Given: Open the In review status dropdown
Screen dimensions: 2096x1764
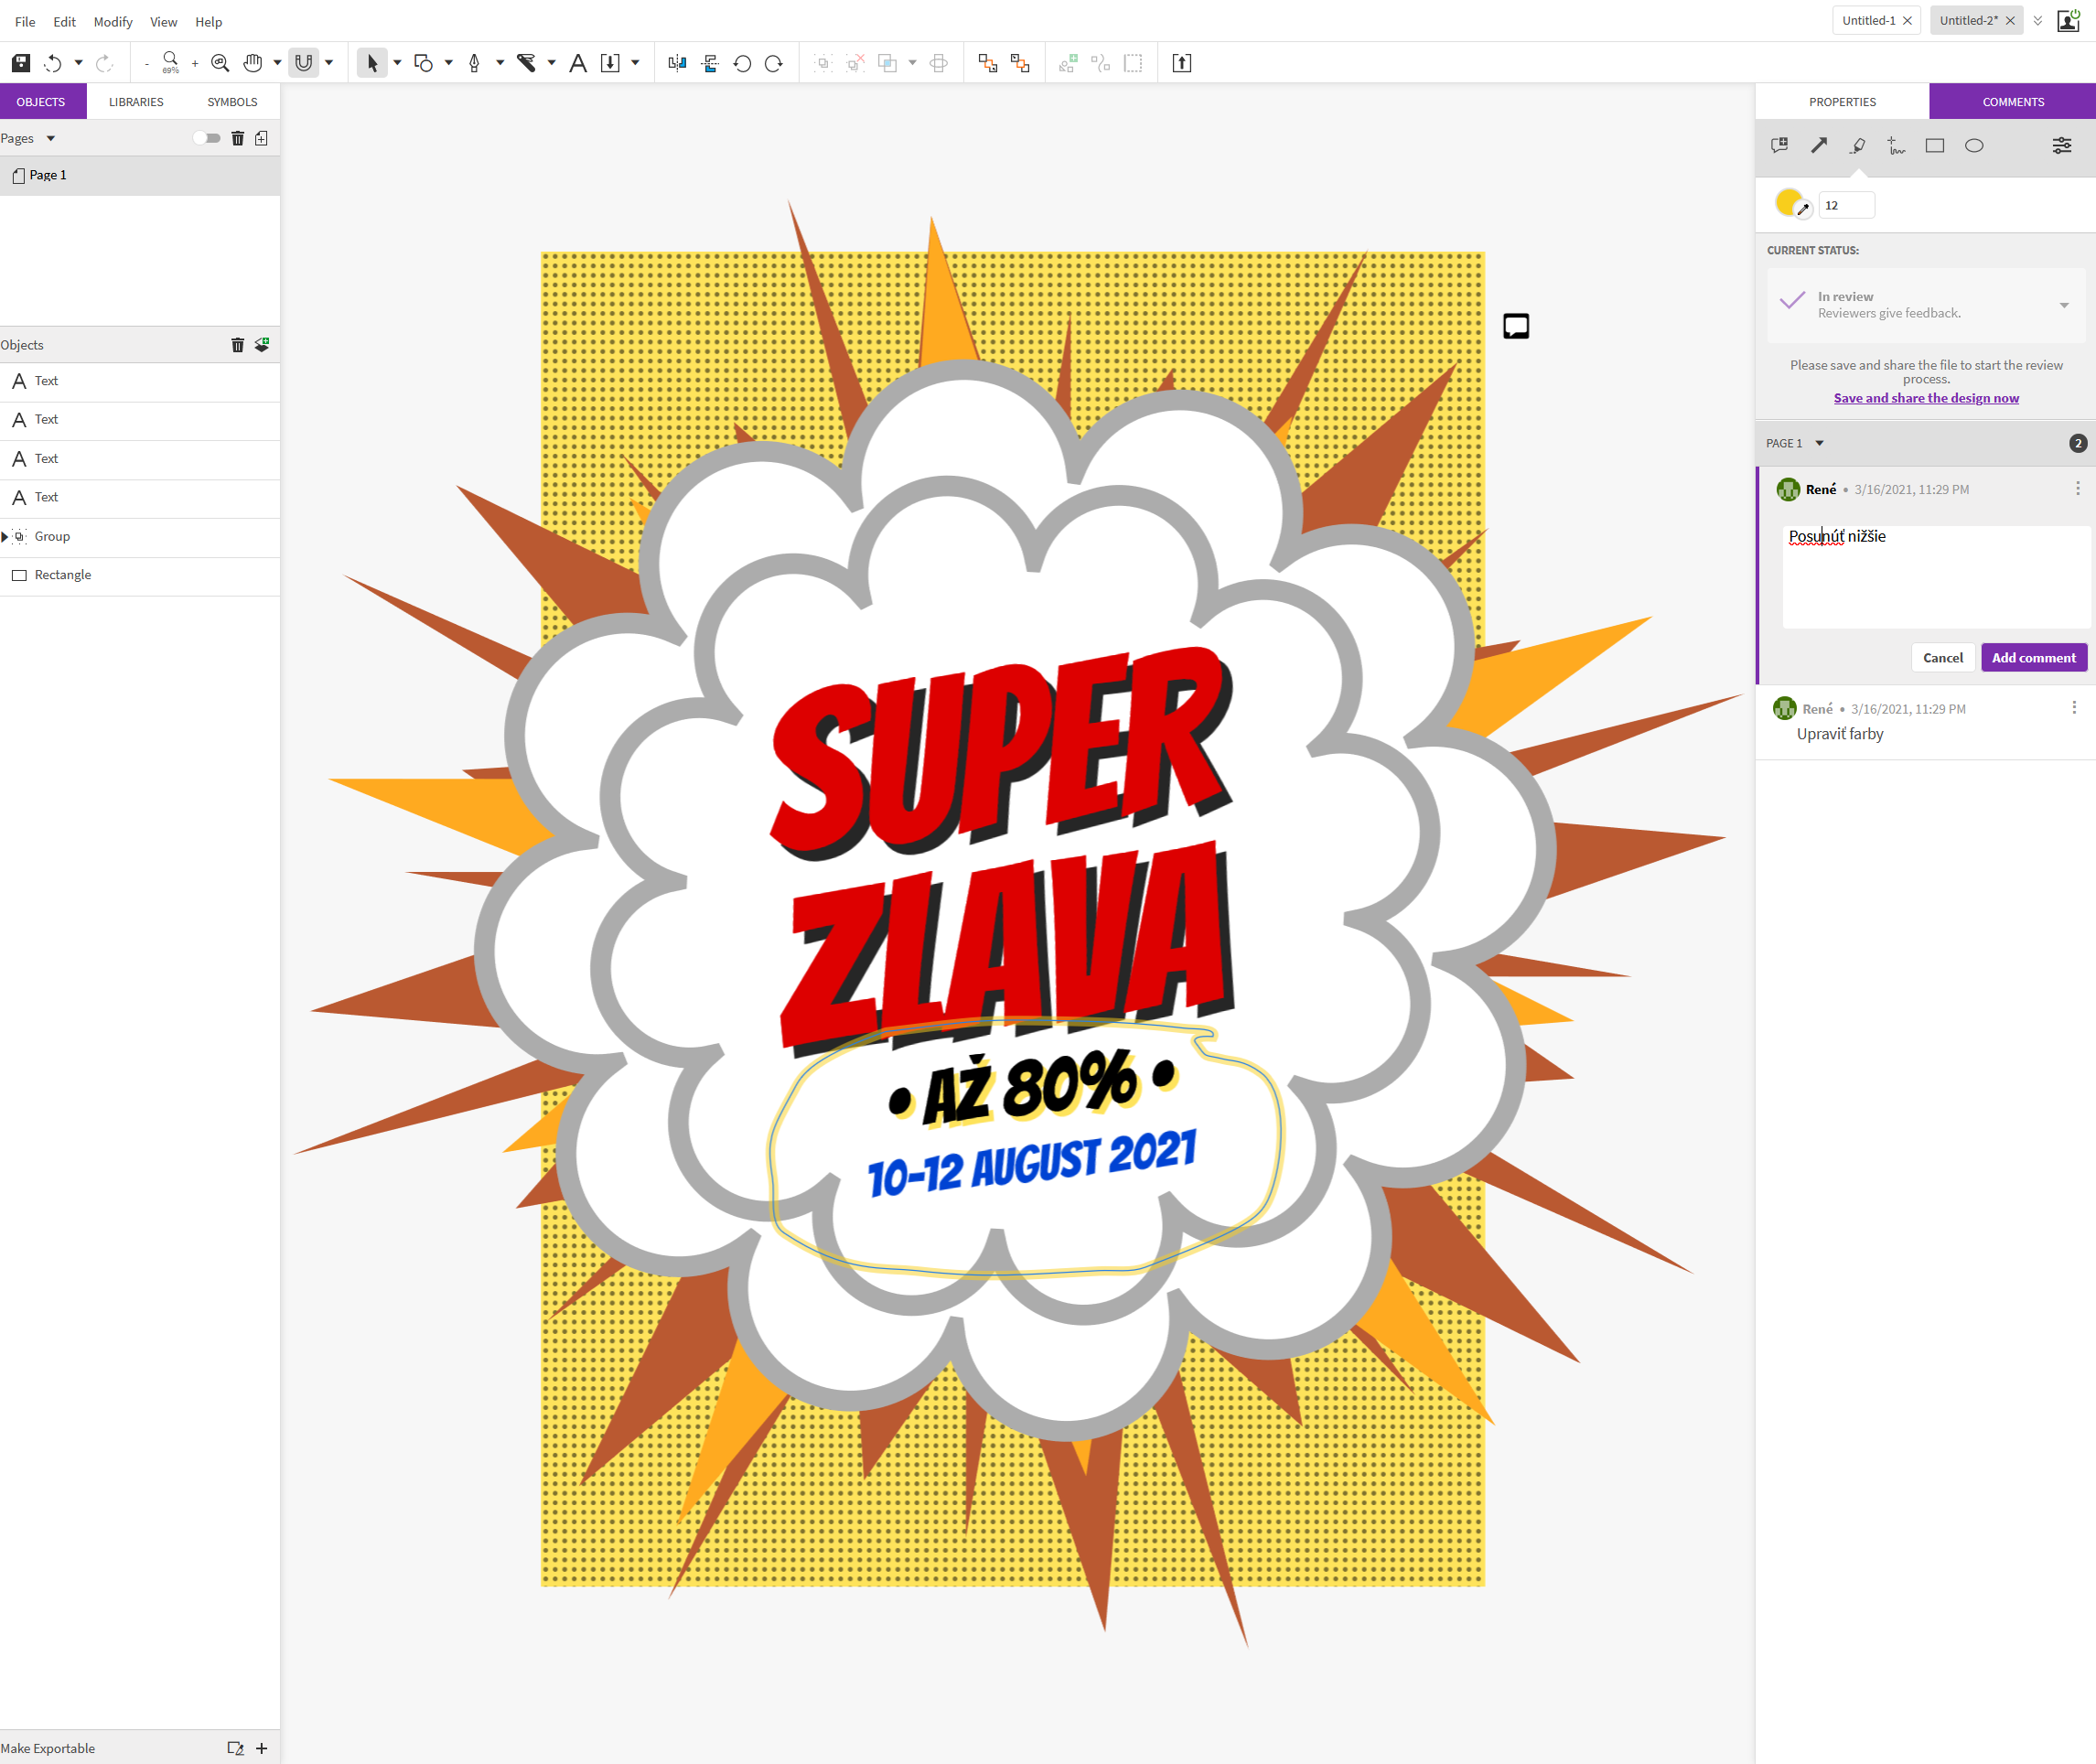Looking at the screenshot, I should (x=2063, y=305).
